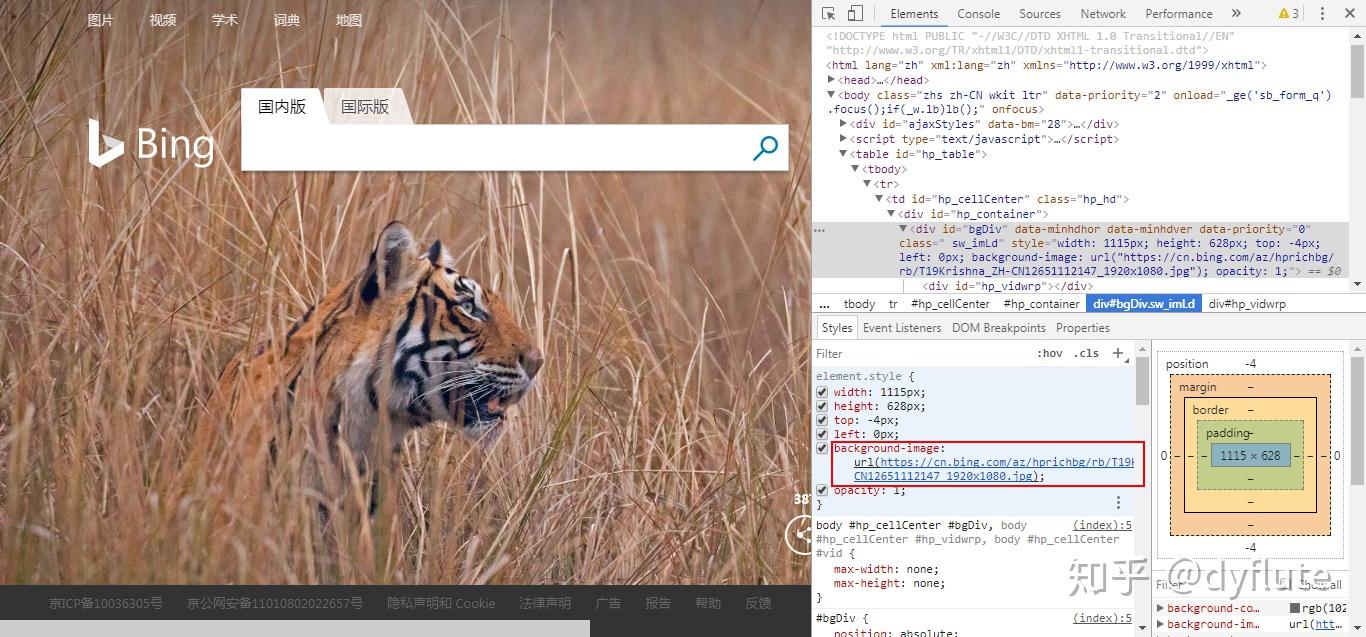Open the Performance tab
This screenshot has width=1366, height=637.
pyautogui.click(x=1179, y=14)
